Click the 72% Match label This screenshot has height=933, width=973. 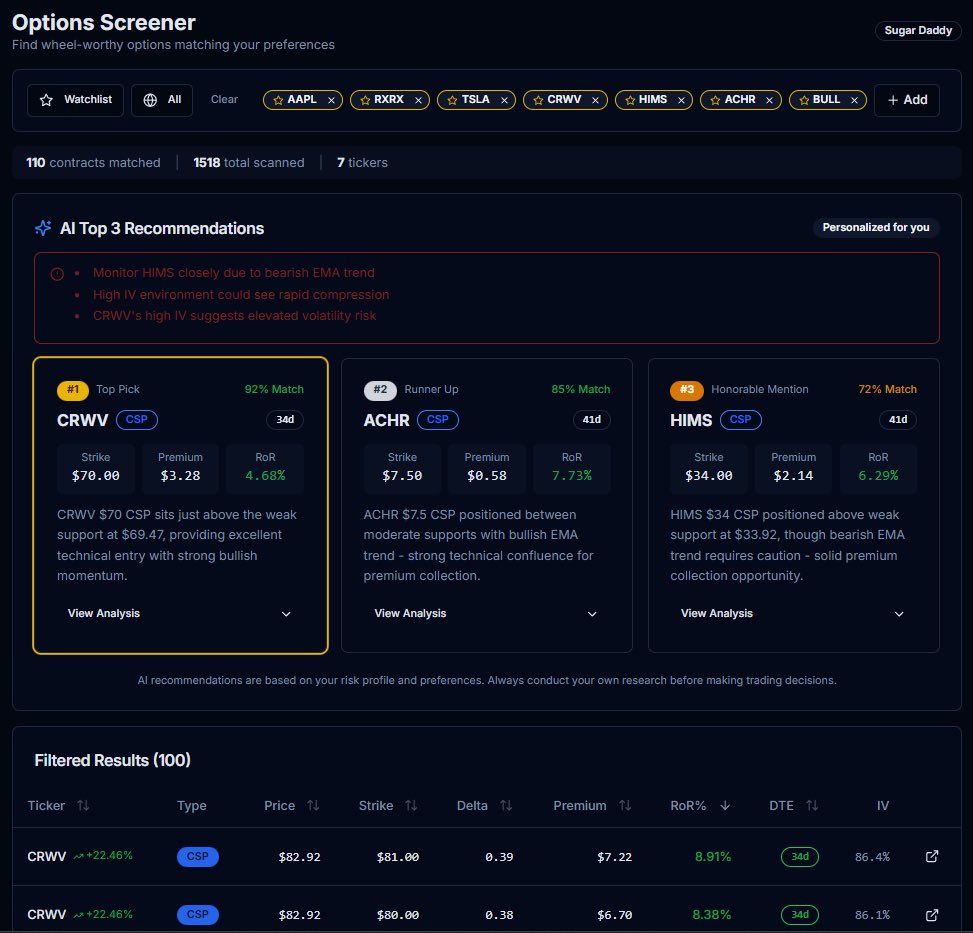(x=887, y=390)
